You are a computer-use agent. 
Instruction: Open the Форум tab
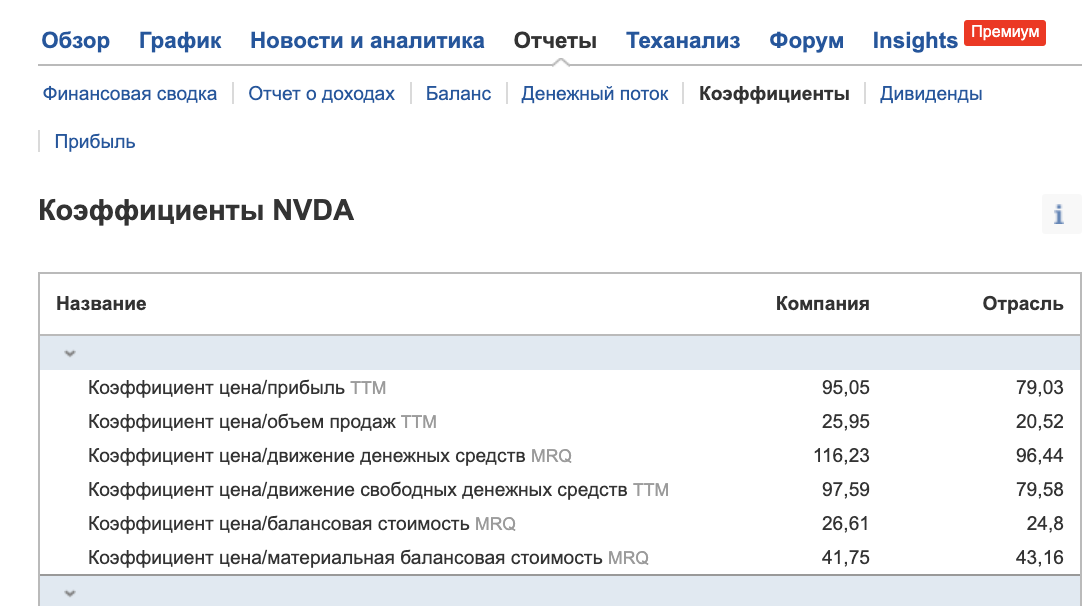[x=806, y=40]
